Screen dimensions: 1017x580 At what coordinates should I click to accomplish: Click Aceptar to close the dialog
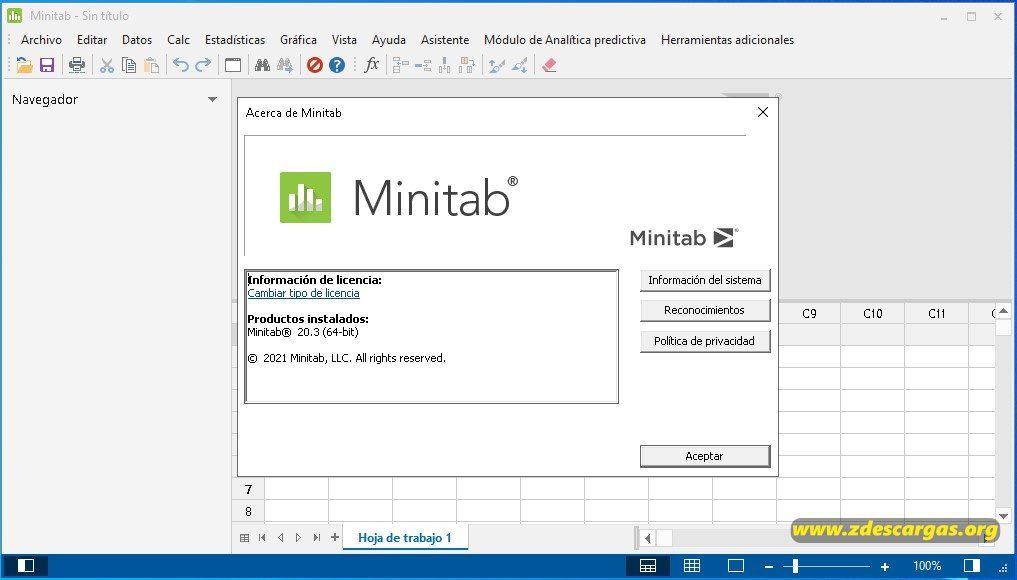[x=705, y=456]
